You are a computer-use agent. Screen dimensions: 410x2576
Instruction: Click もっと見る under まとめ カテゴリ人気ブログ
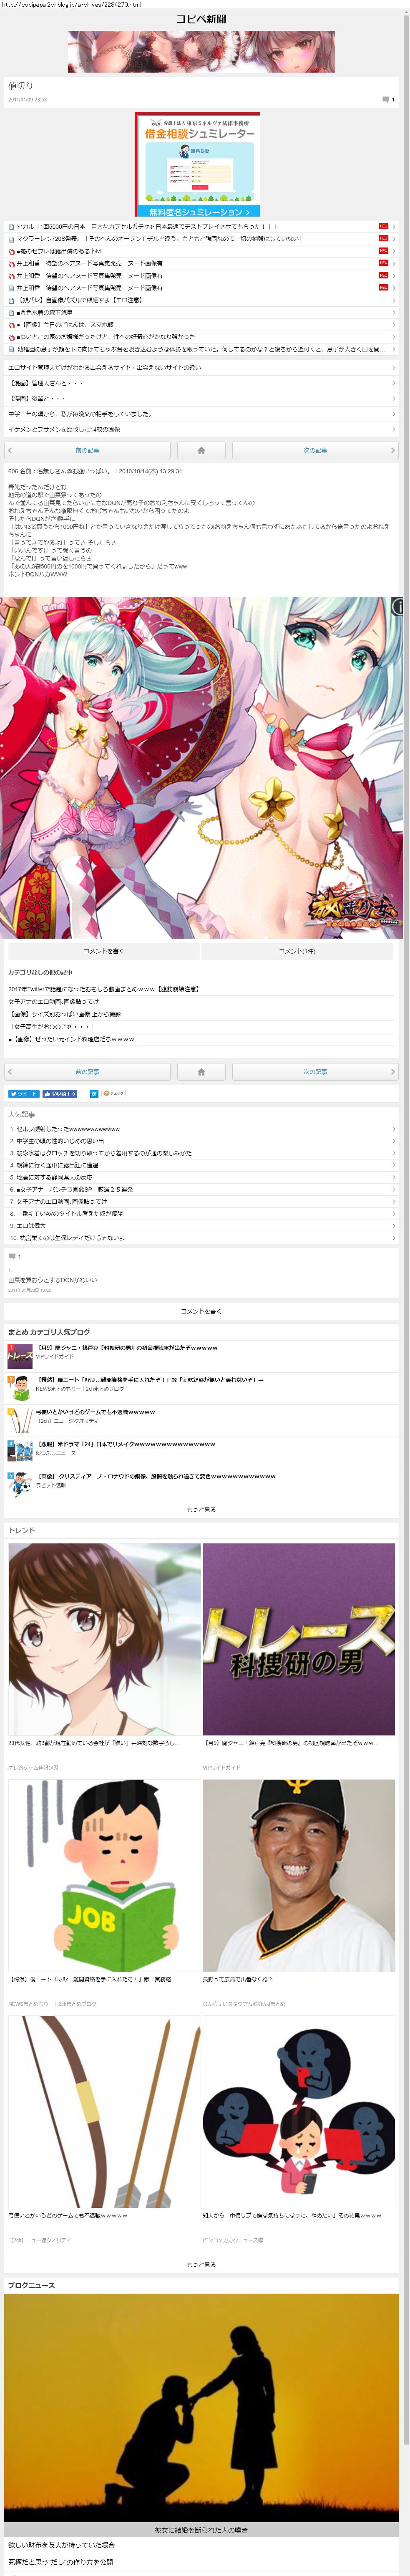pyautogui.click(x=201, y=1509)
